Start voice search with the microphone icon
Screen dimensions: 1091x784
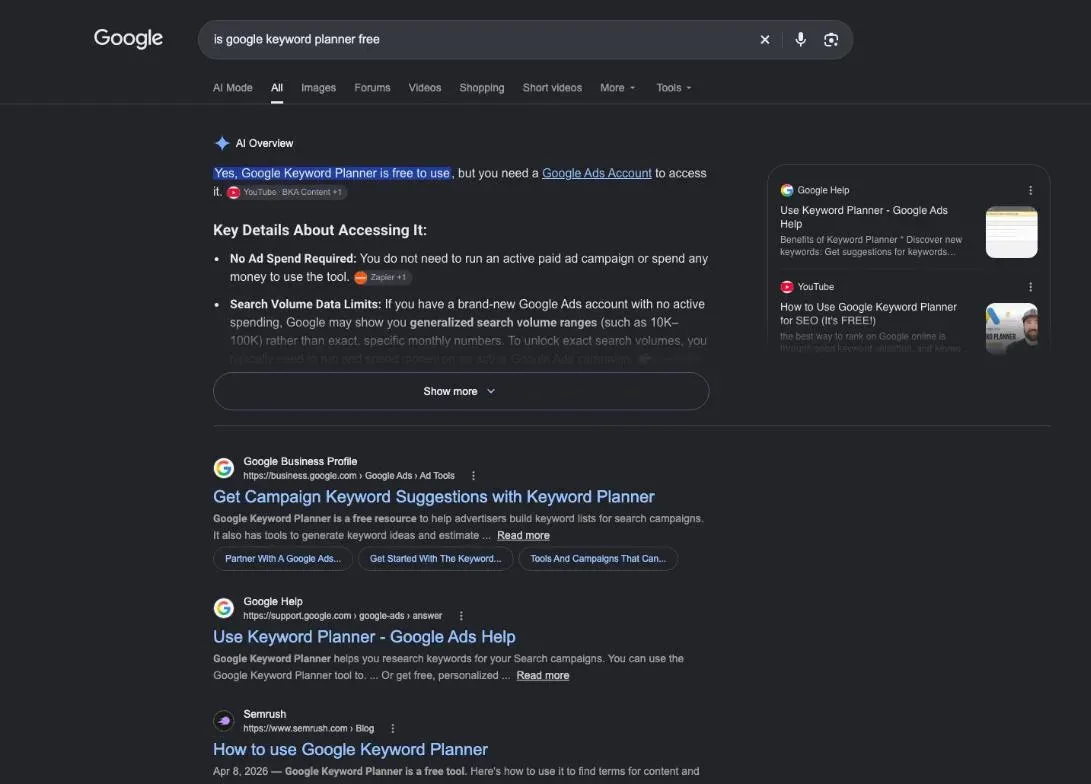coord(801,40)
